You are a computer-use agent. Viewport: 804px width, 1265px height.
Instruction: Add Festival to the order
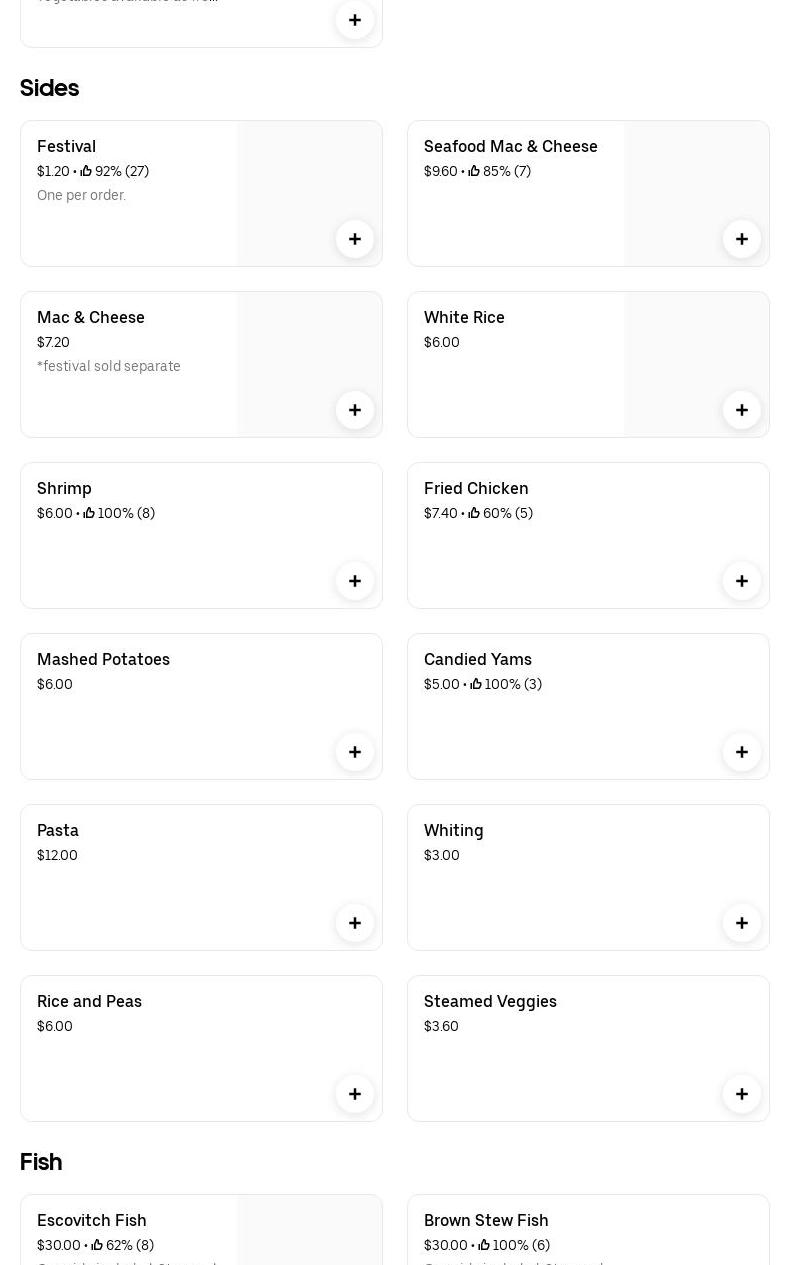355,239
